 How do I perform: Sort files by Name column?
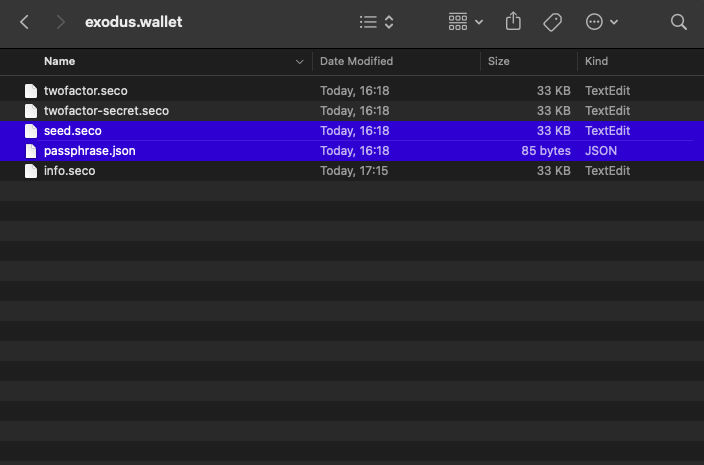[x=60, y=61]
